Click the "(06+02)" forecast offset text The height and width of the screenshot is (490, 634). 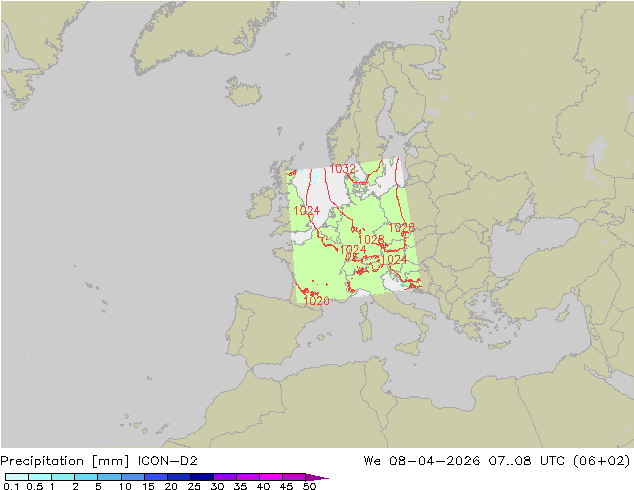(x=602, y=461)
